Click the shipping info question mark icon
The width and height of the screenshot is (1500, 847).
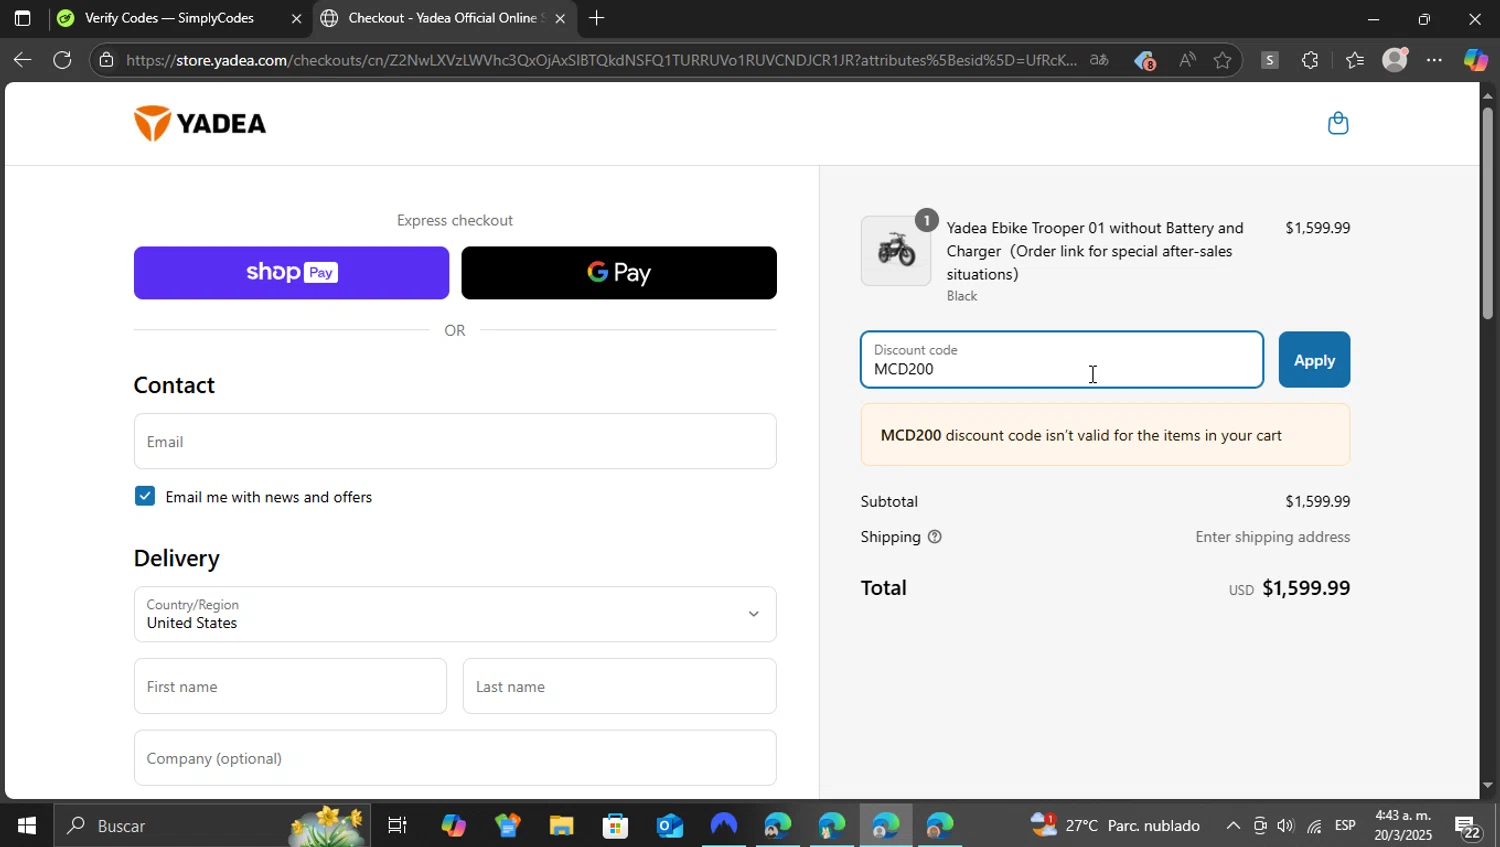(935, 537)
